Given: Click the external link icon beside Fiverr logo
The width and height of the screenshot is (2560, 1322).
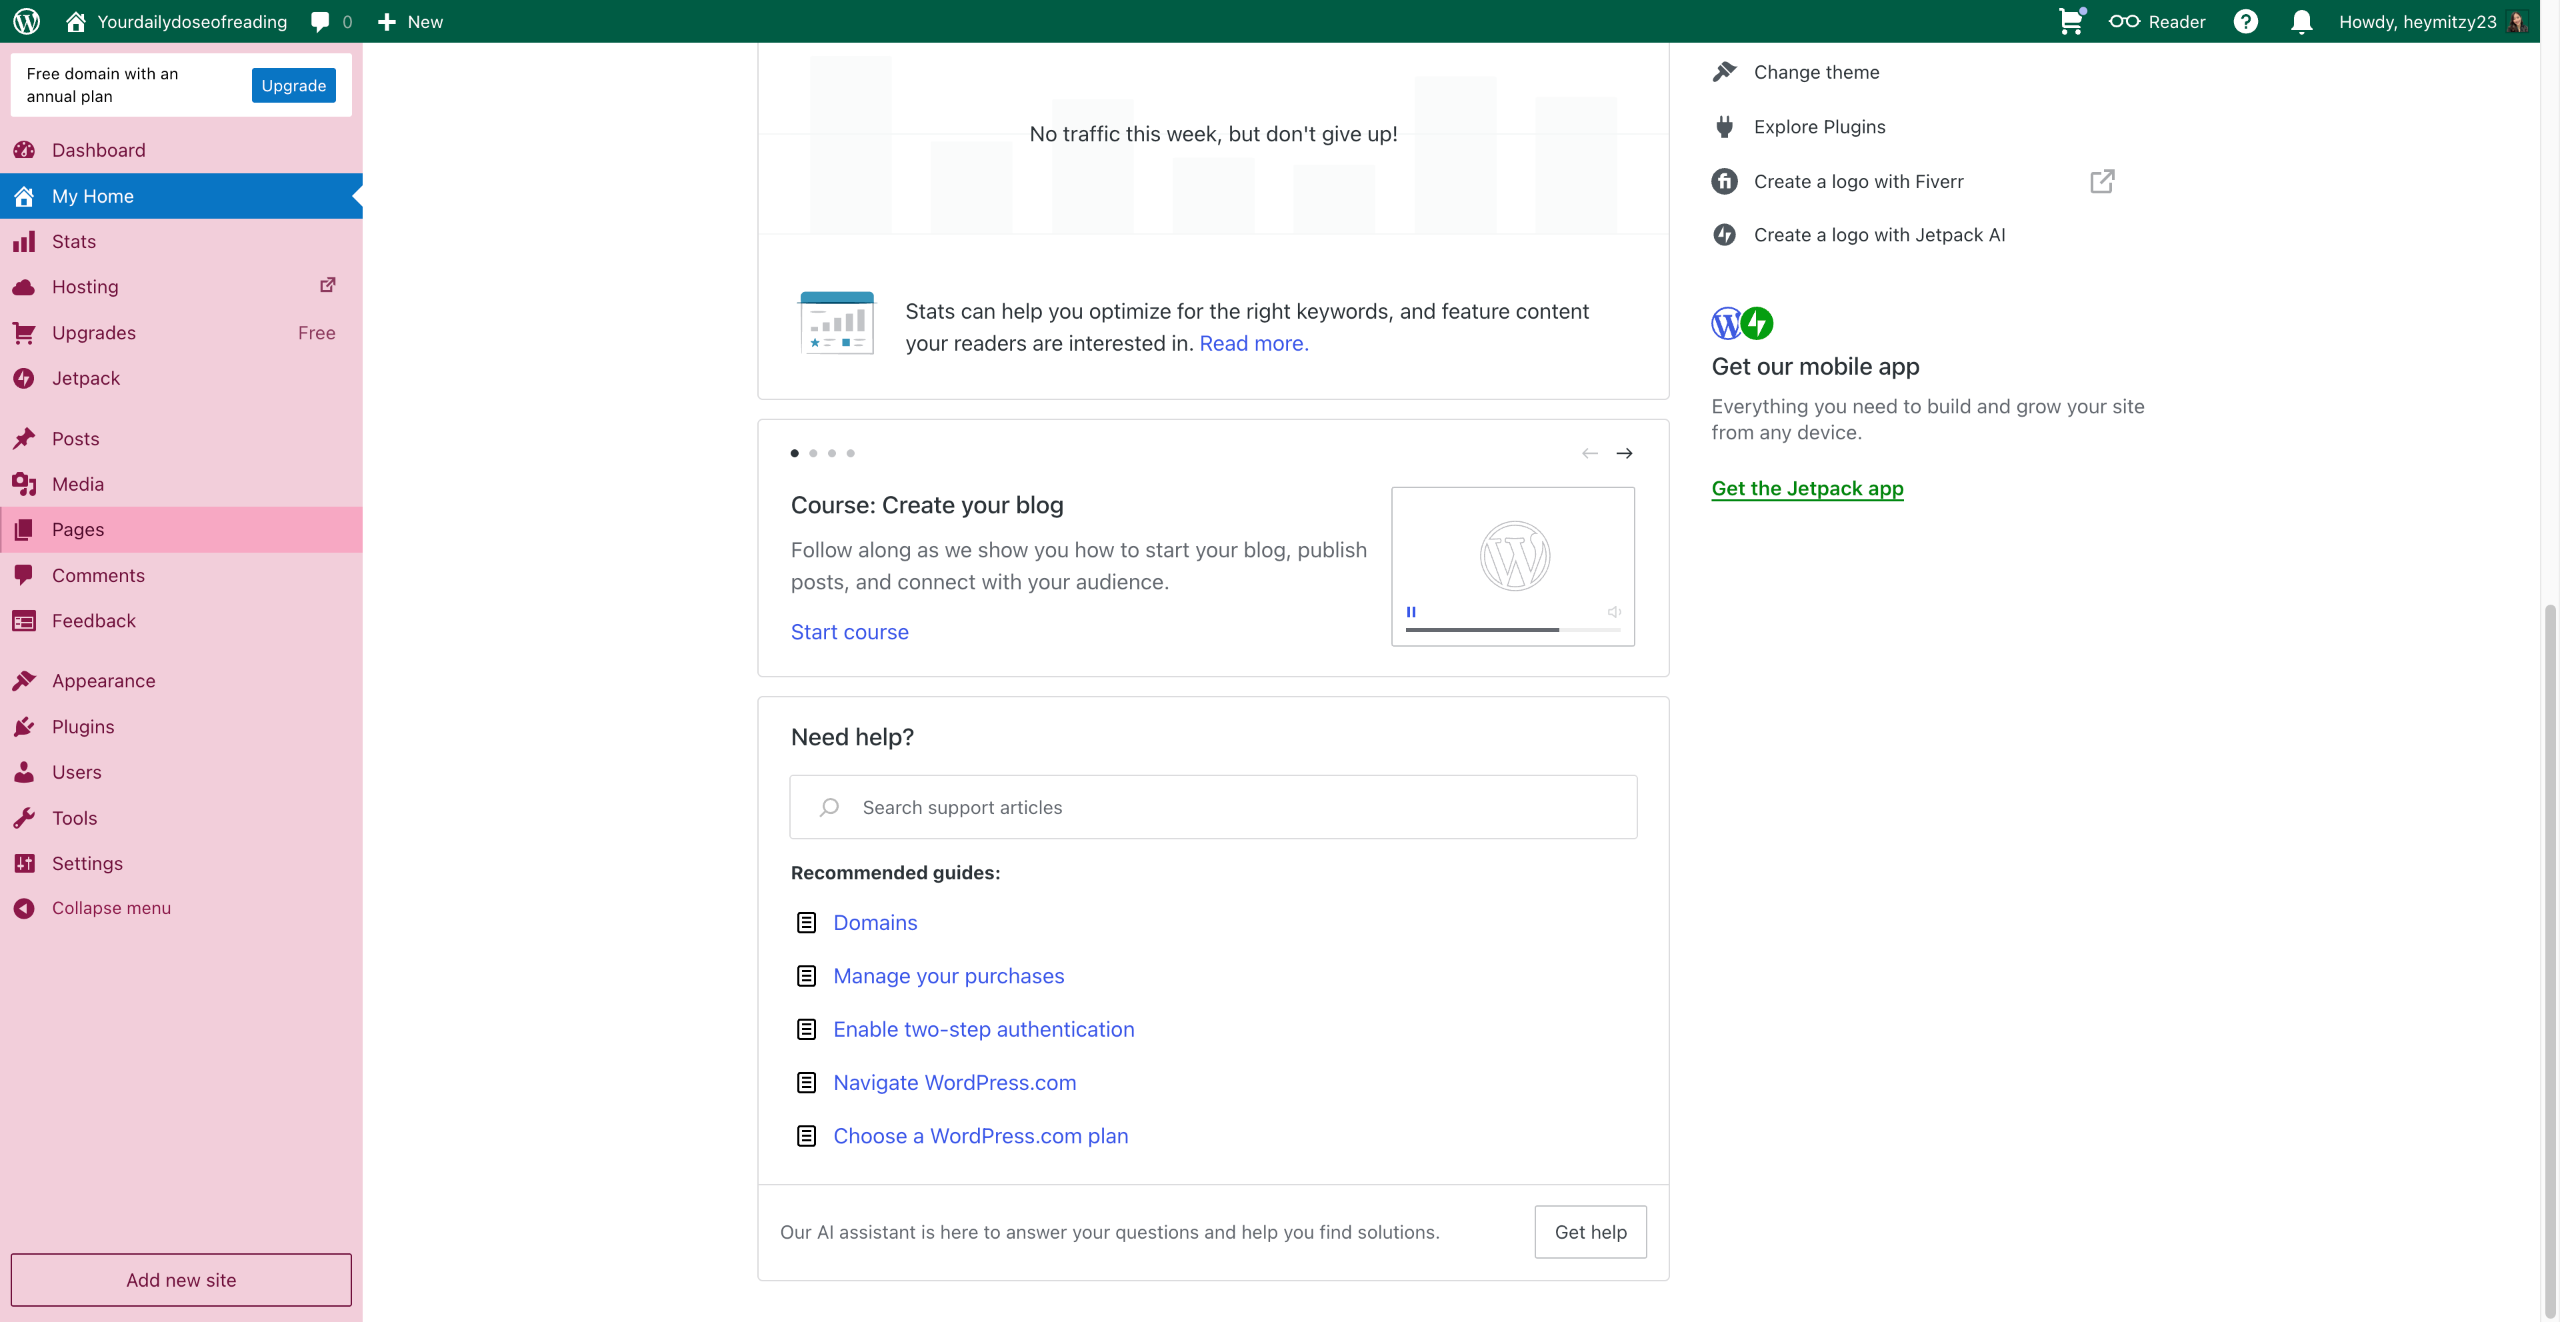Looking at the screenshot, I should pyautogui.click(x=2102, y=181).
